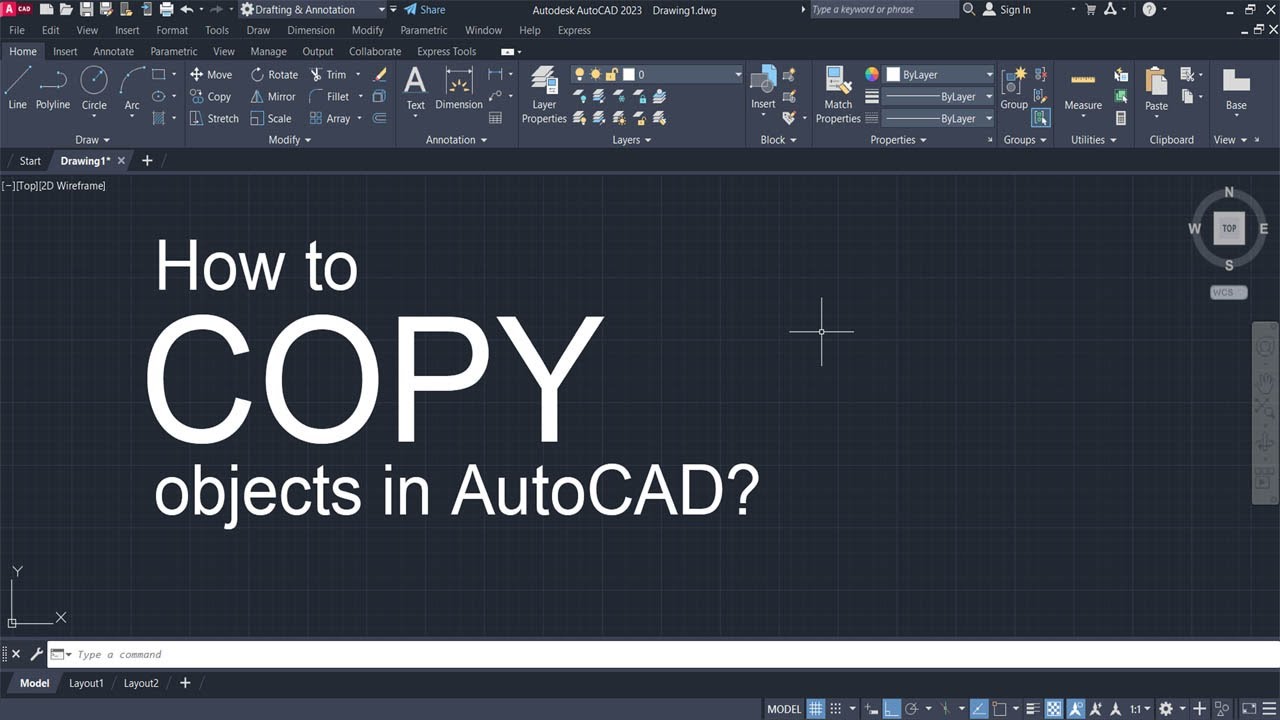Toggle snap mode in status bar
The width and height of the screenshot is (1280, 720).
coord(836,709)
